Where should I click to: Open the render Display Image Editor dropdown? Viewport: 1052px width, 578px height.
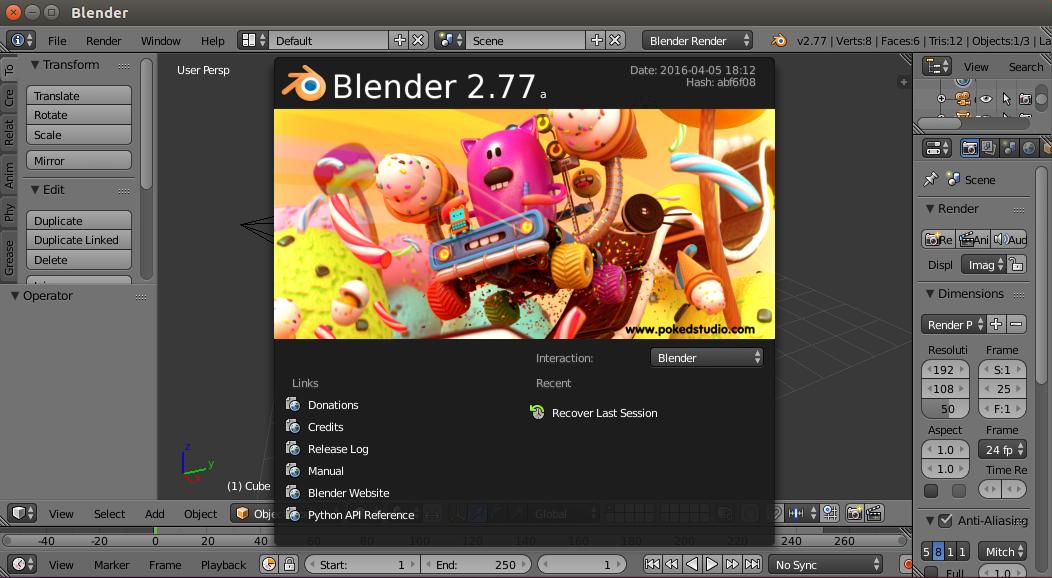(x=984, y=265)
